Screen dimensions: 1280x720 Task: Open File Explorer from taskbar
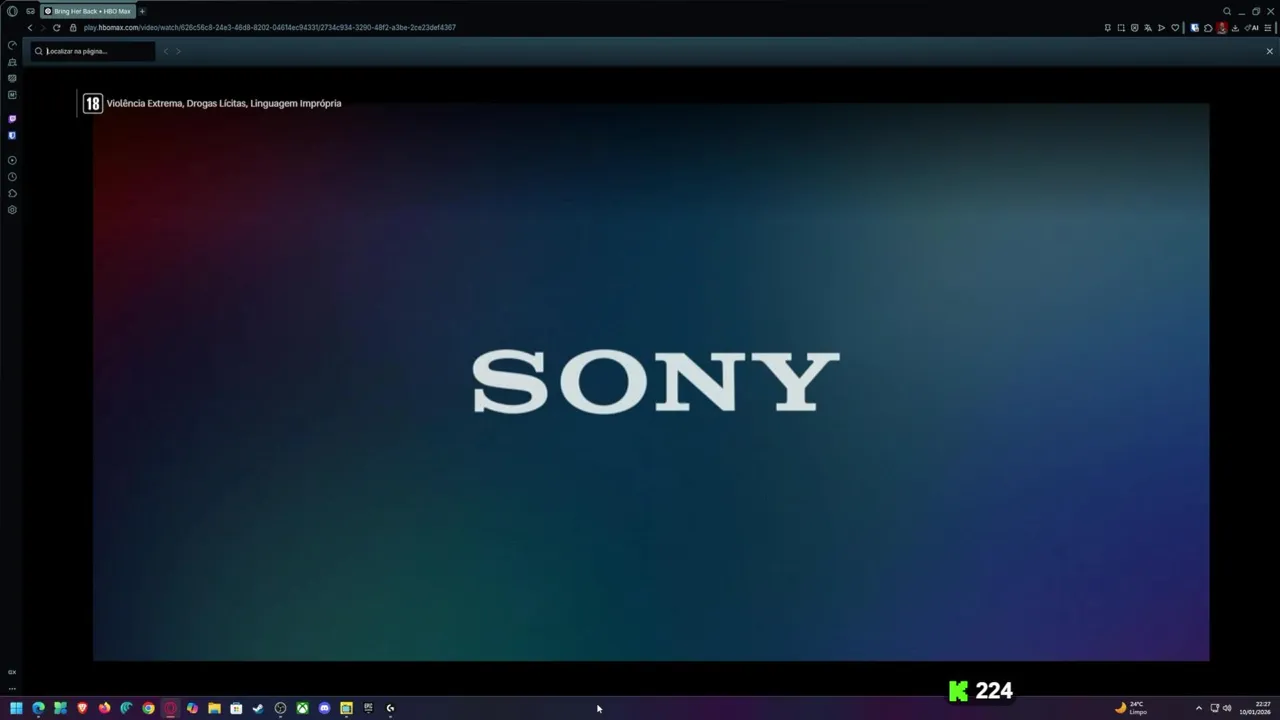click(214, 708)
